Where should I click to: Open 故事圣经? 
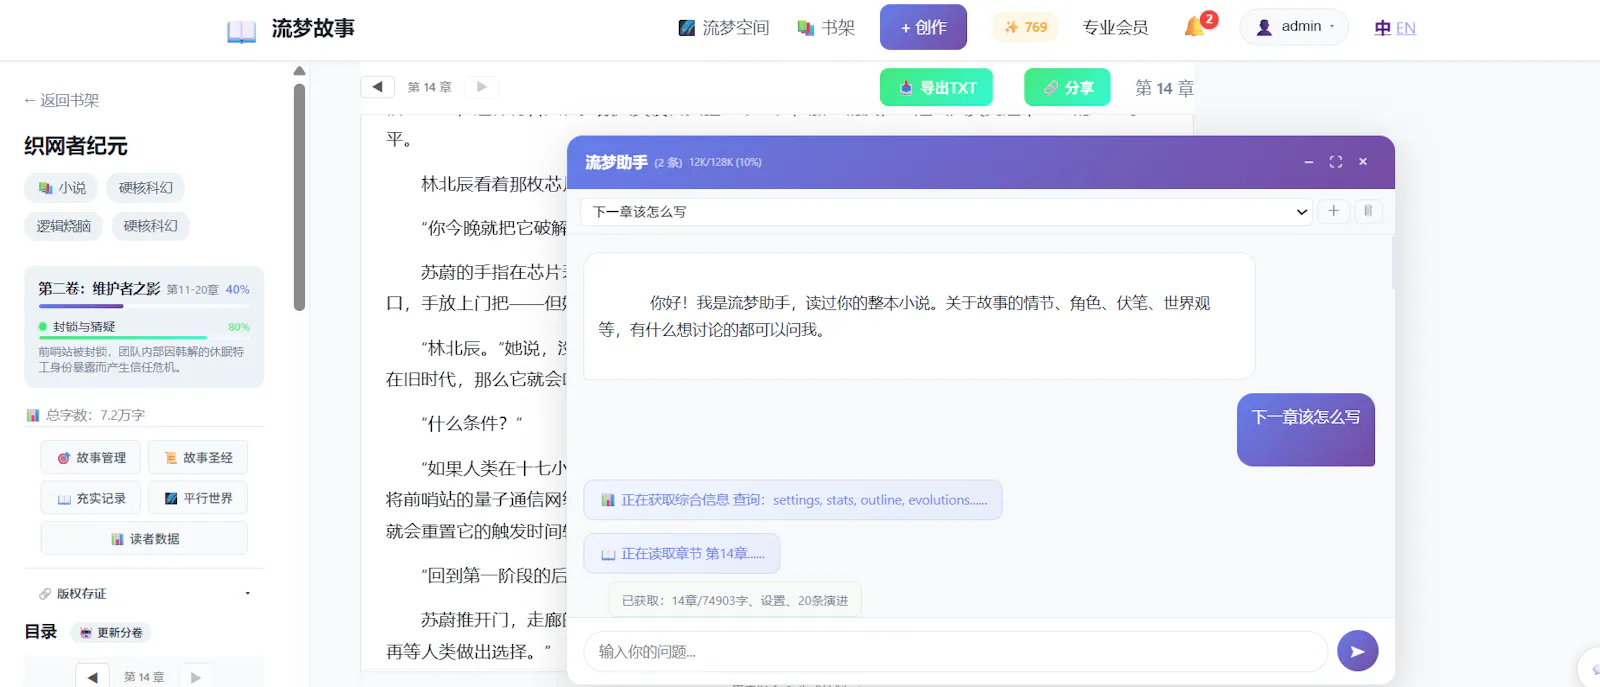[198, 458]
